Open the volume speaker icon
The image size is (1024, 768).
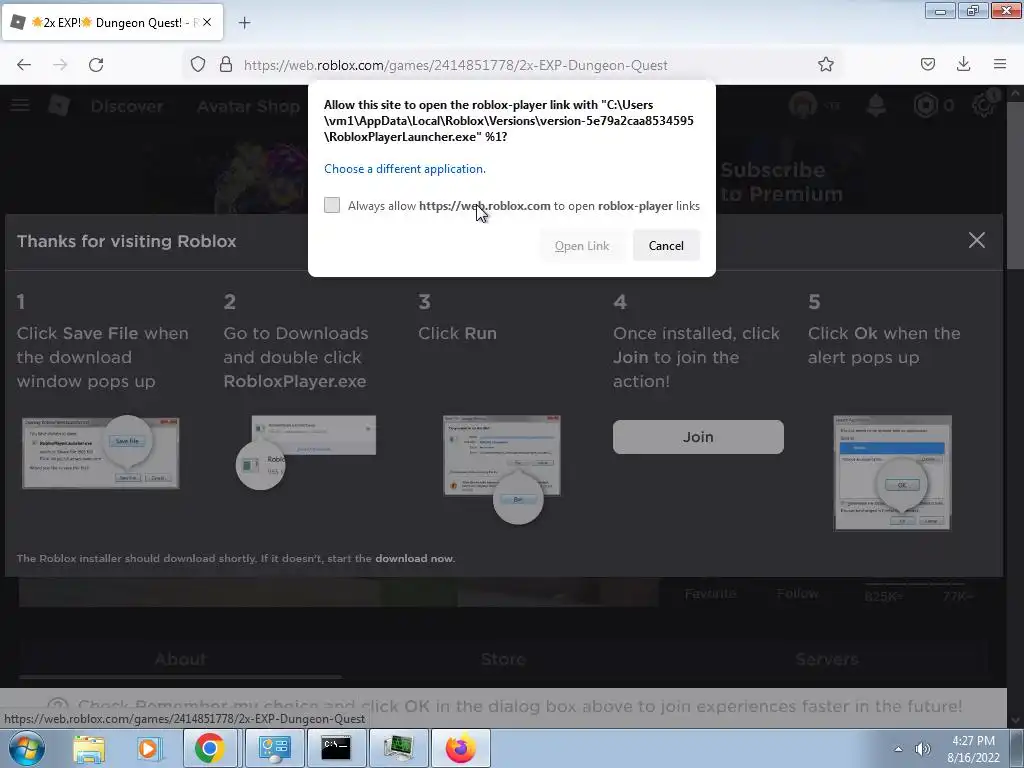click(x=922, y=749)
